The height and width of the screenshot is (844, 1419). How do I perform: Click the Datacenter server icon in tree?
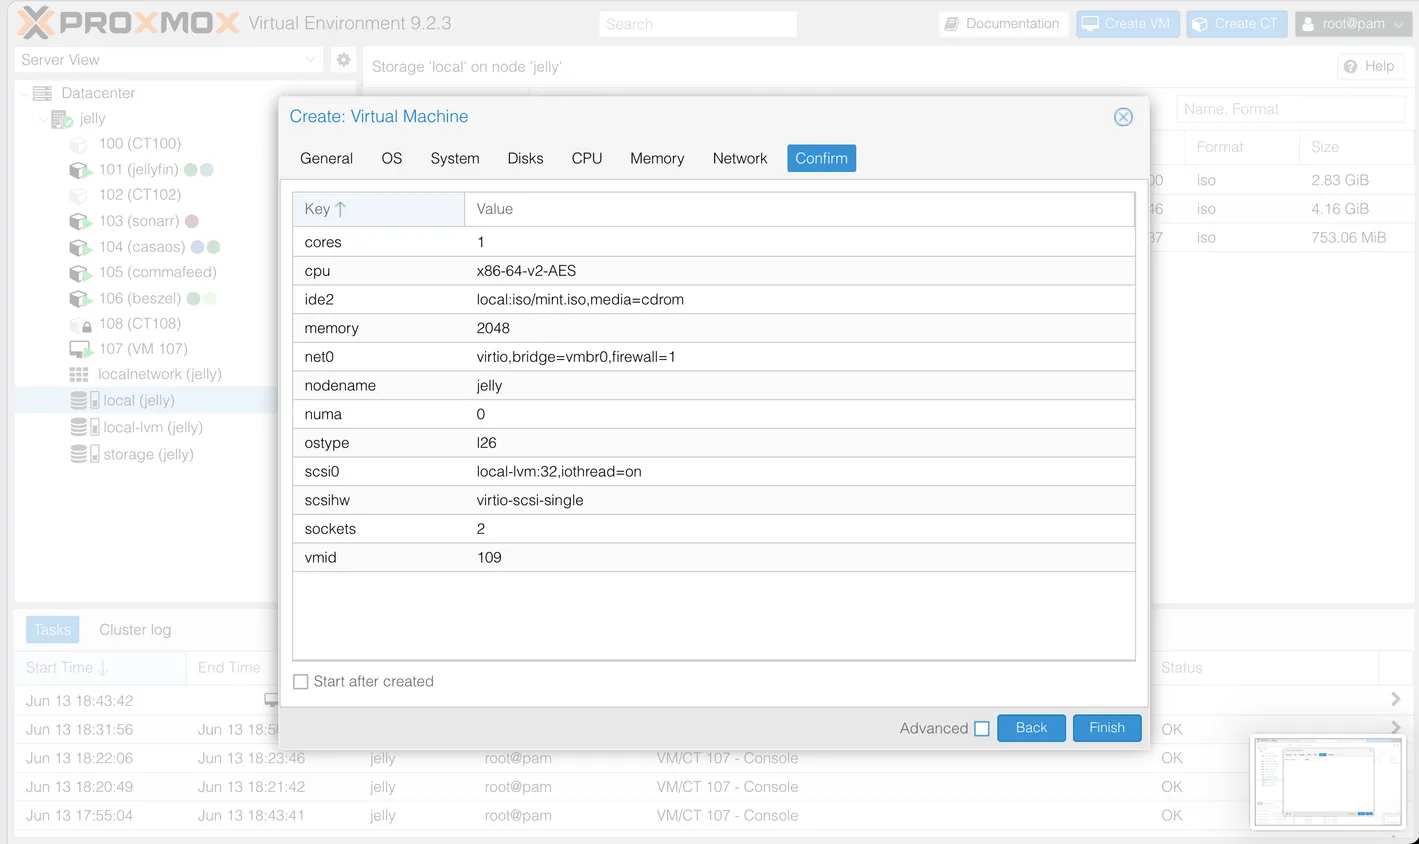(42, 93)
